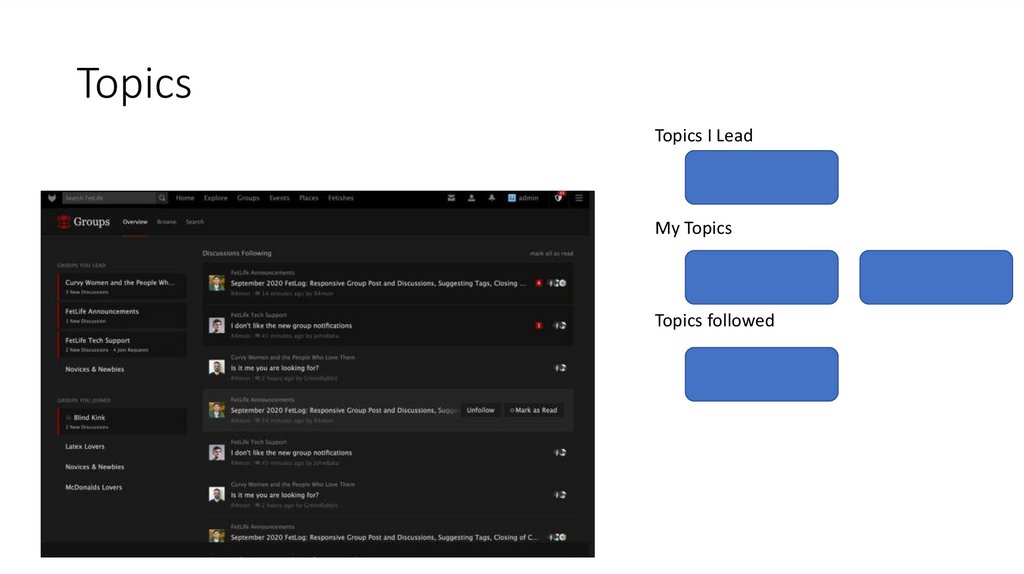Click the mark all as read link
Image resolution: width=1024 pixels, height=574 pixels.
(x=552, y=253)
